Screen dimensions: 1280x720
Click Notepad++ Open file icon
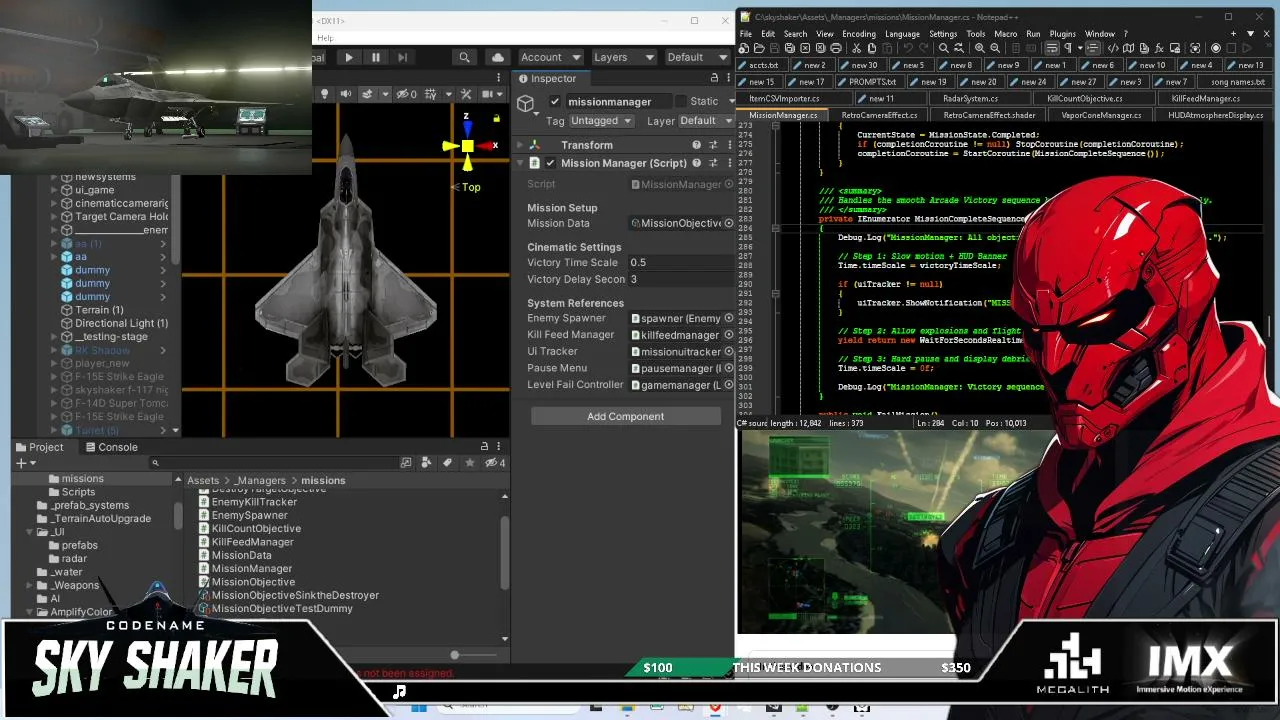[x=759, y=48]
